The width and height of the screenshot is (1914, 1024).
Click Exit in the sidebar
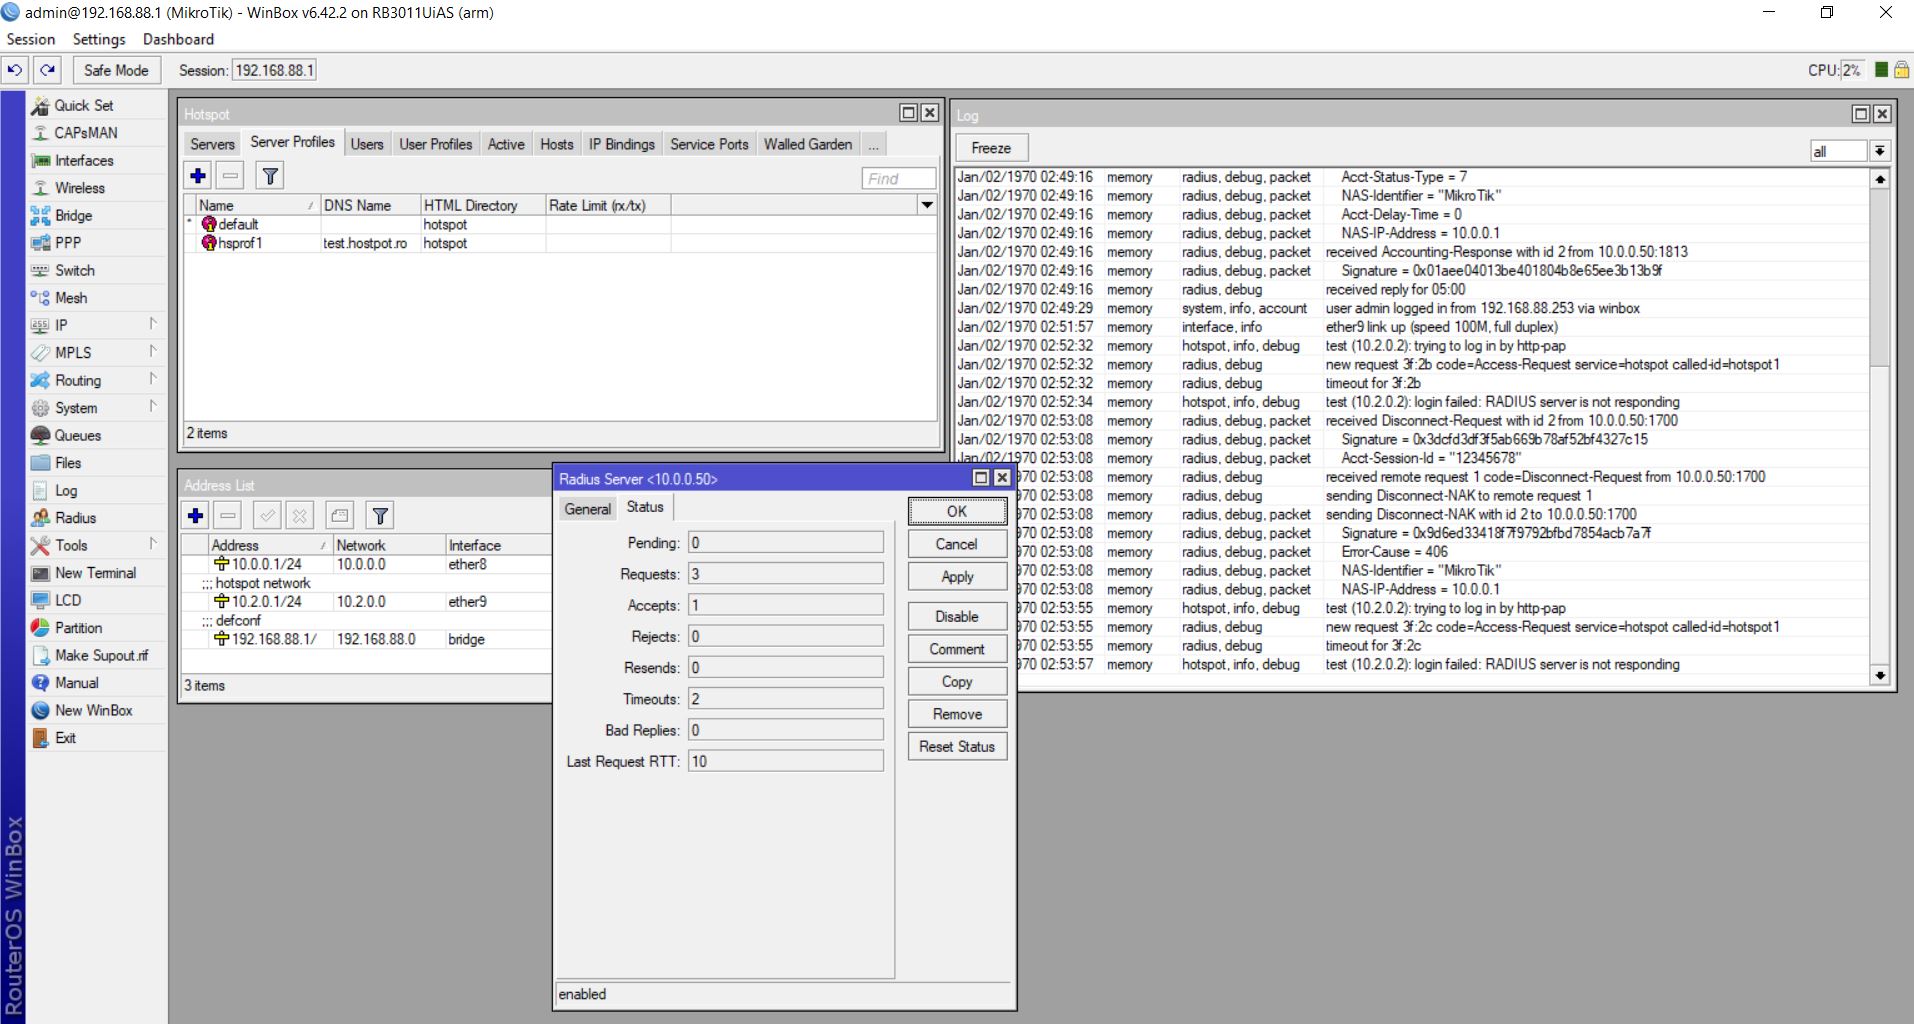(66, 738)
